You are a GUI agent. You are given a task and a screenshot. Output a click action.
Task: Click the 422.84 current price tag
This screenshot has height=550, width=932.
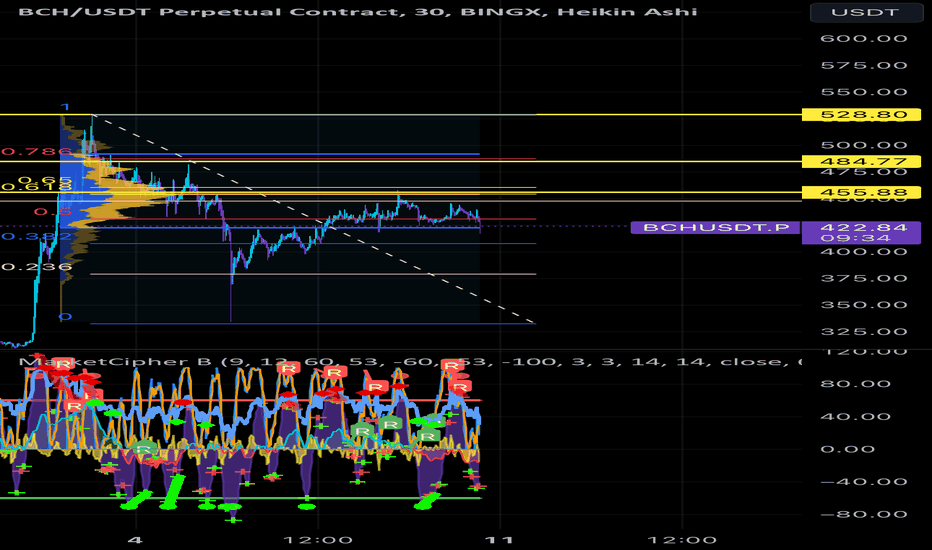(x=862, y=227)
